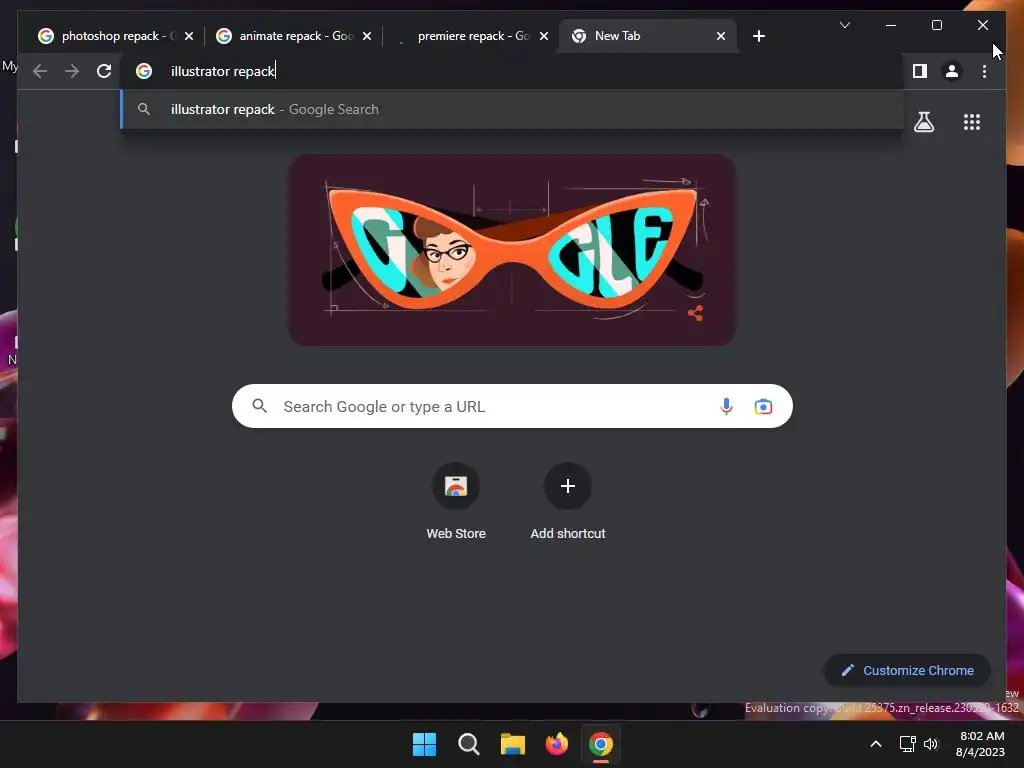This screenshot has height=768, width=1024.
Task: Open the Chrome profile menu
Action: coord(952,71)
